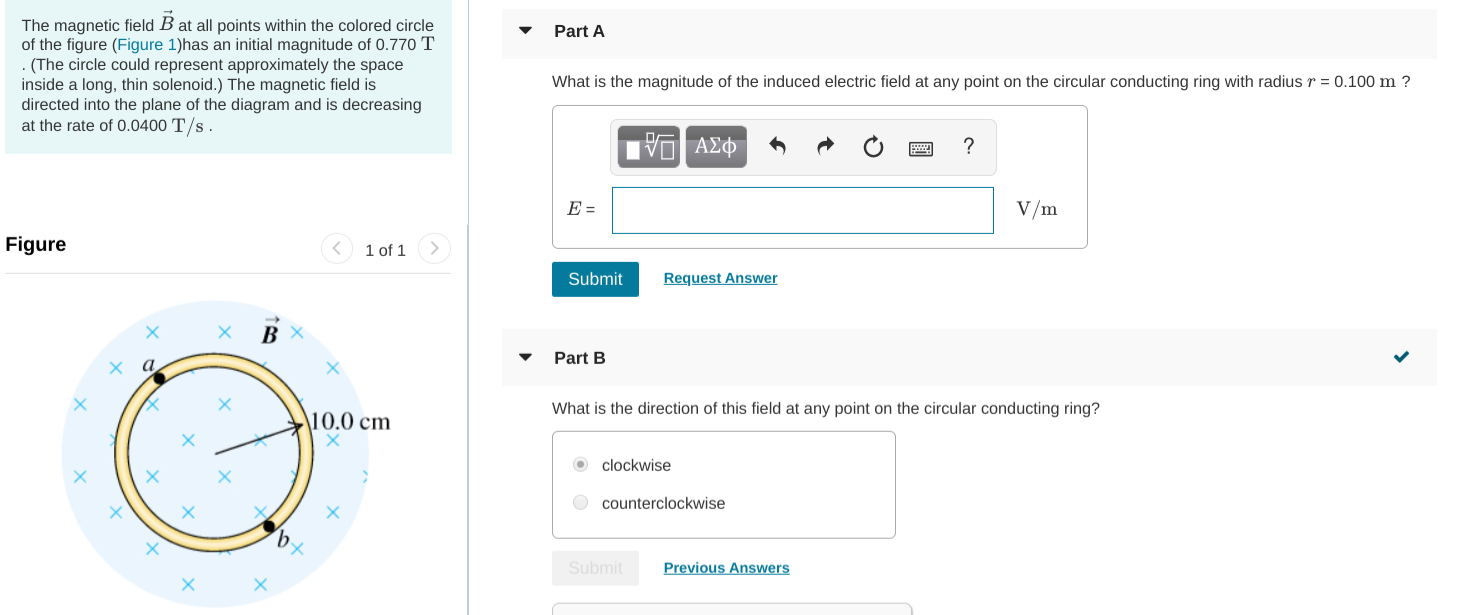Click the previous figure navigation arrow
This screenshot has width=1483, height=615.
coord(337,248)
